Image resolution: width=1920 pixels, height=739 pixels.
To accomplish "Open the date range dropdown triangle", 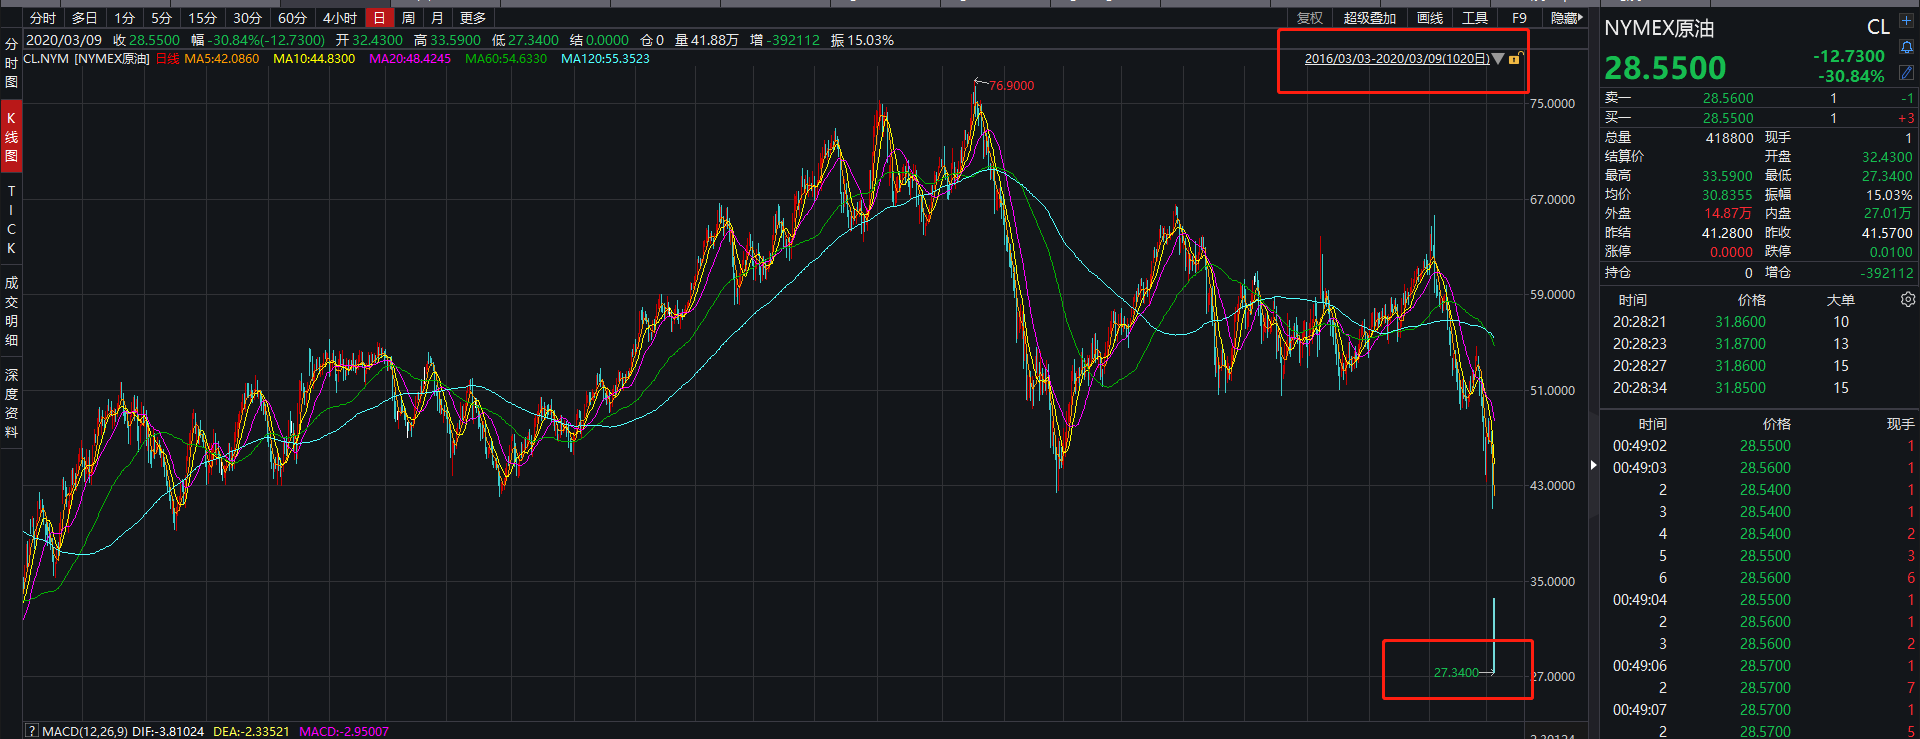I will (x=1498, y=59).
